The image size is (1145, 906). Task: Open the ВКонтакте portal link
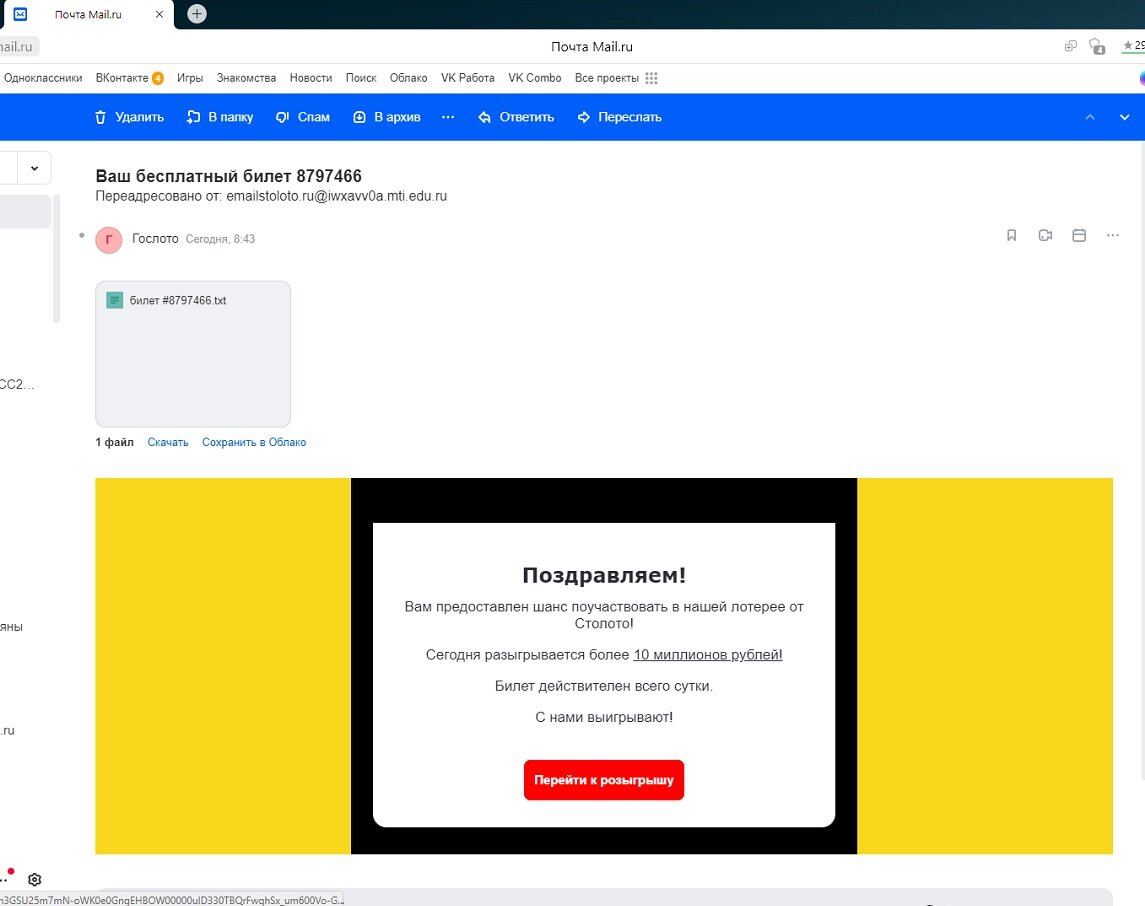pyautogui.click(x=122, y=78)
